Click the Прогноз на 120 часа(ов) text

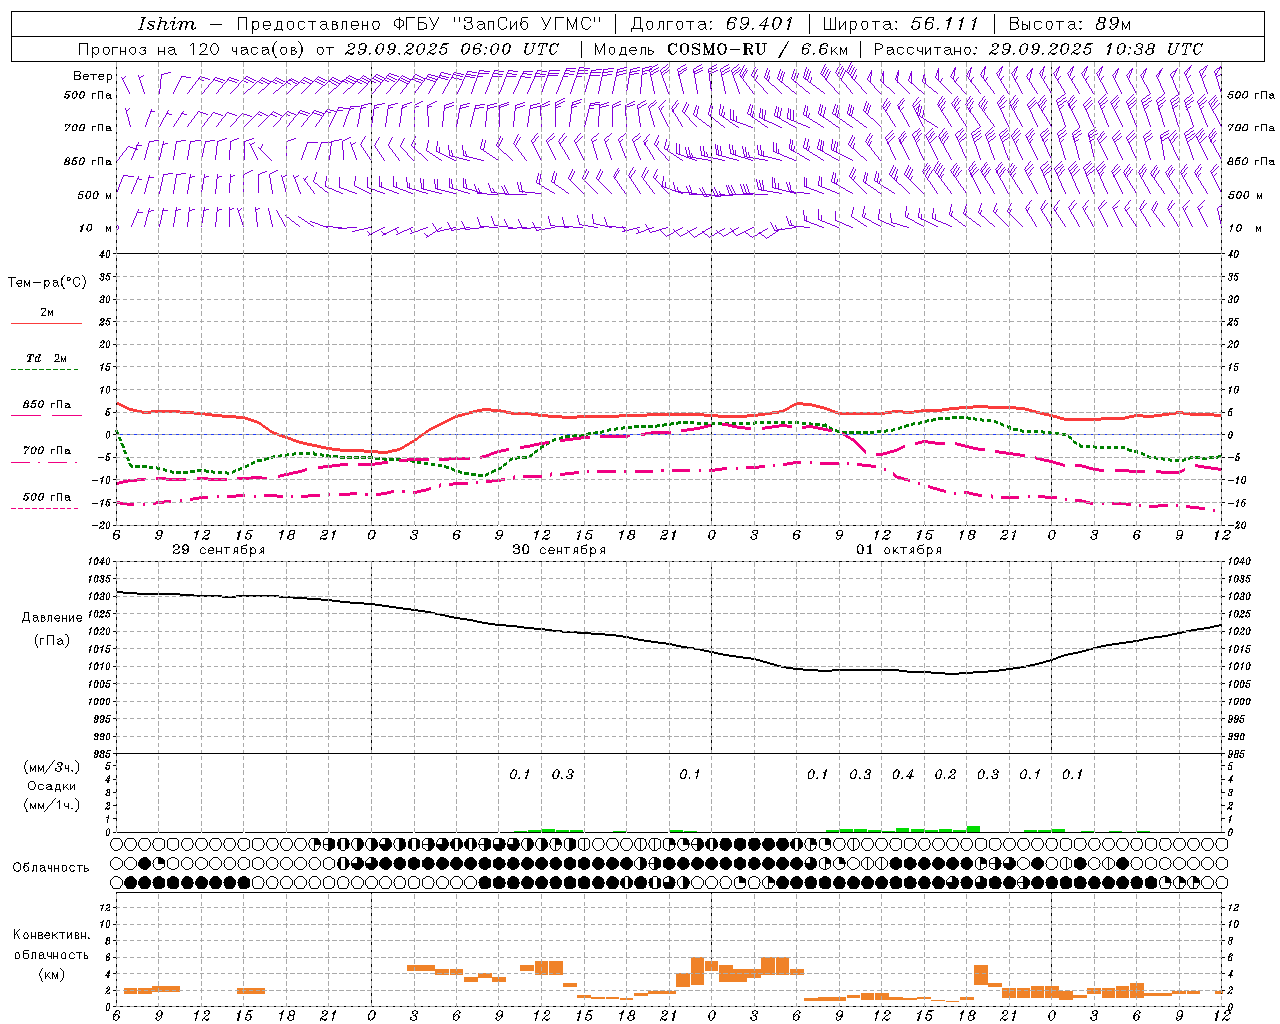tap(192, 49)
